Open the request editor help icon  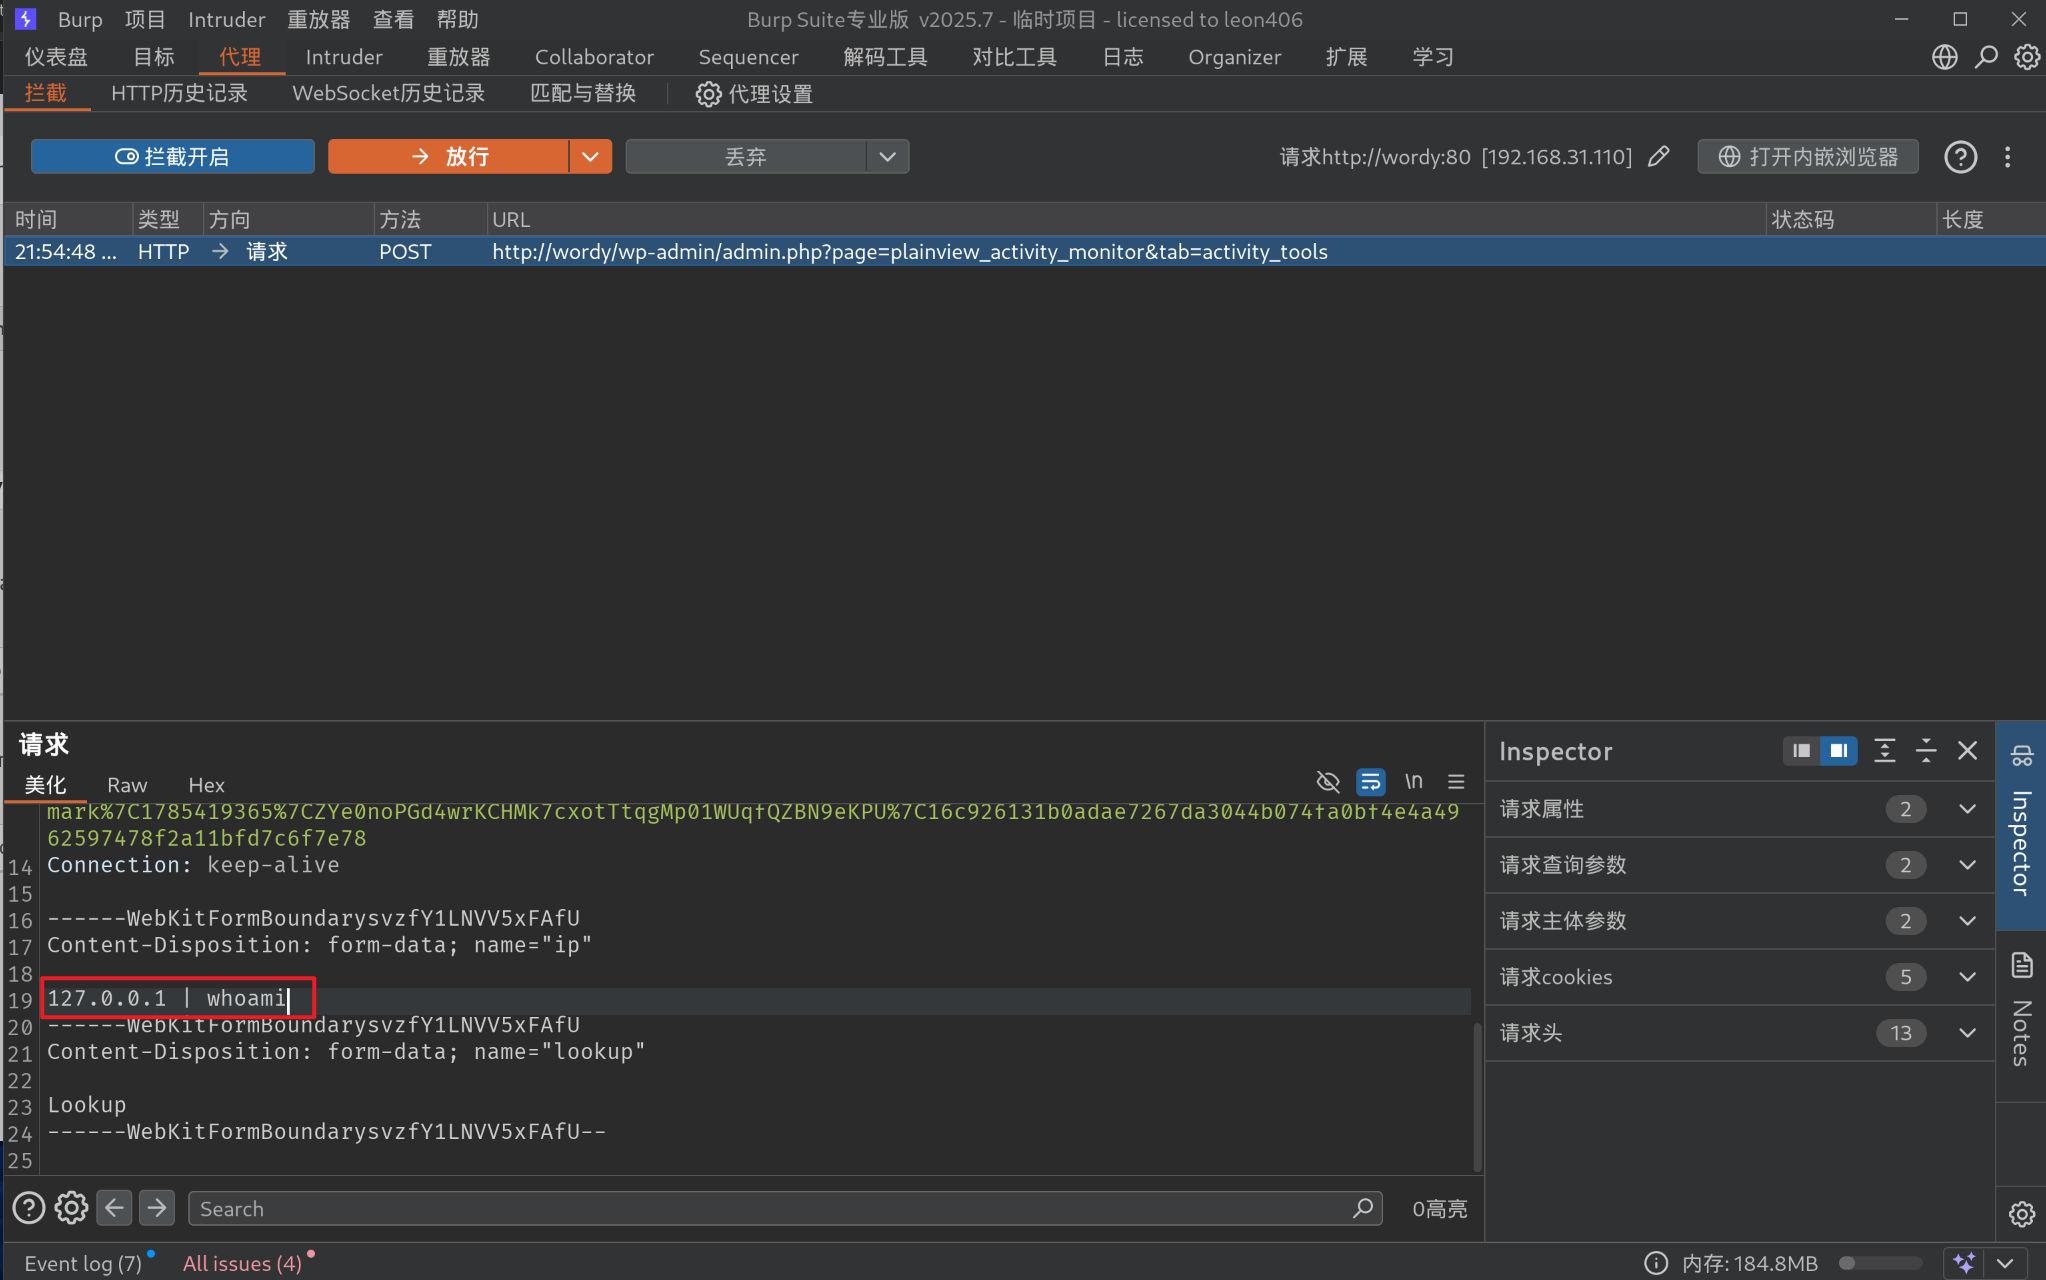pos(29,1208)
